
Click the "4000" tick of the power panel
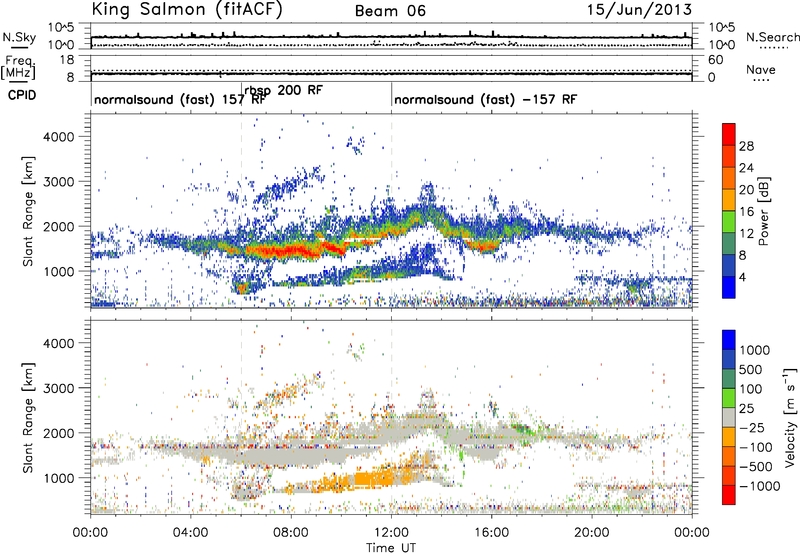point(58,137)
